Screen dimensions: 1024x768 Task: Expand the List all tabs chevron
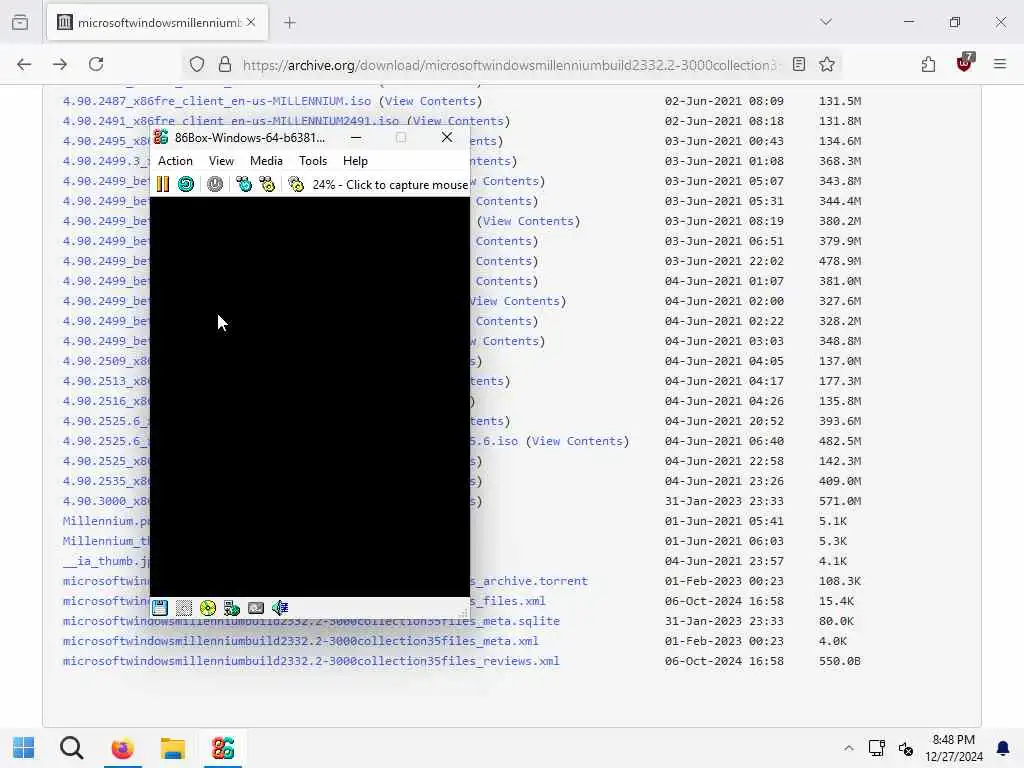click(826, 22)
